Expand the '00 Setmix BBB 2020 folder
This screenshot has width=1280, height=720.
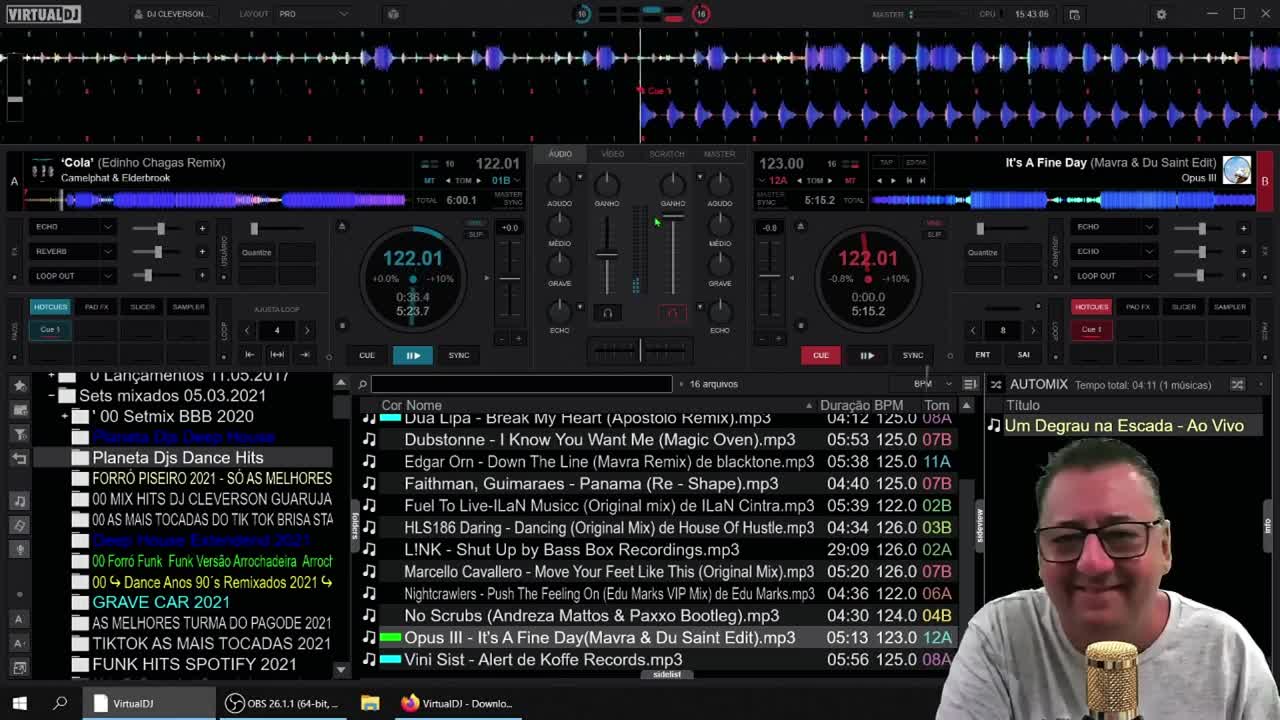point(65,416)
